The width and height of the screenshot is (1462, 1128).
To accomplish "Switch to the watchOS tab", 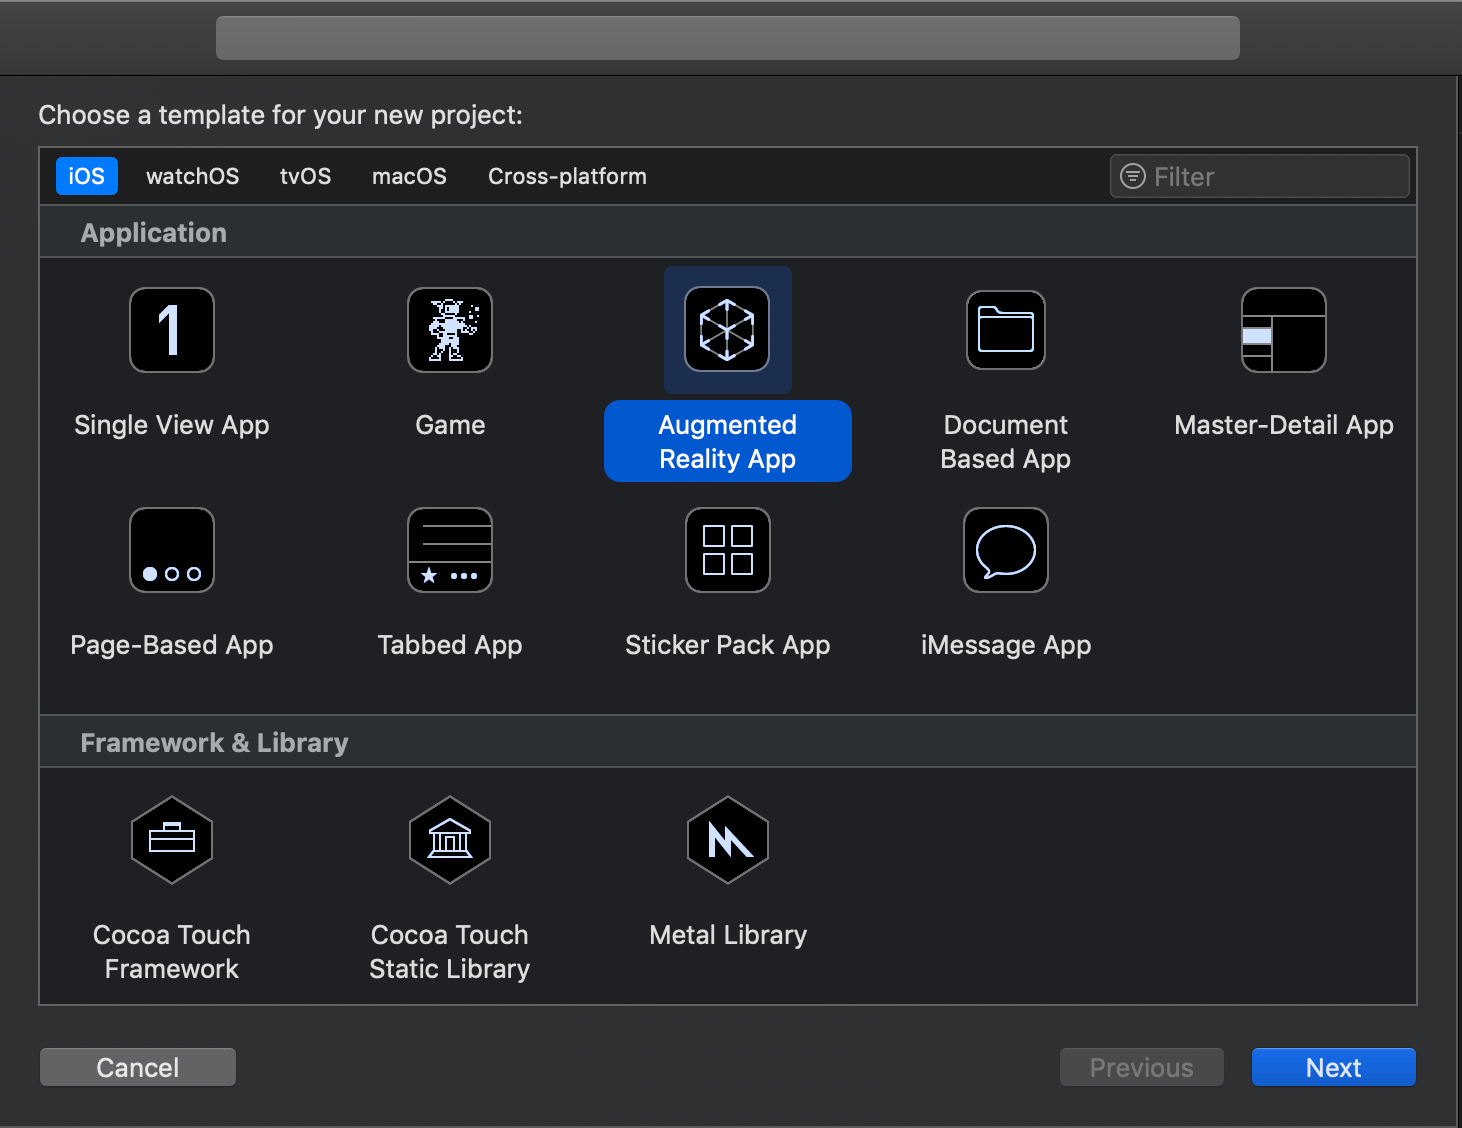I will [x=192, y=176].
